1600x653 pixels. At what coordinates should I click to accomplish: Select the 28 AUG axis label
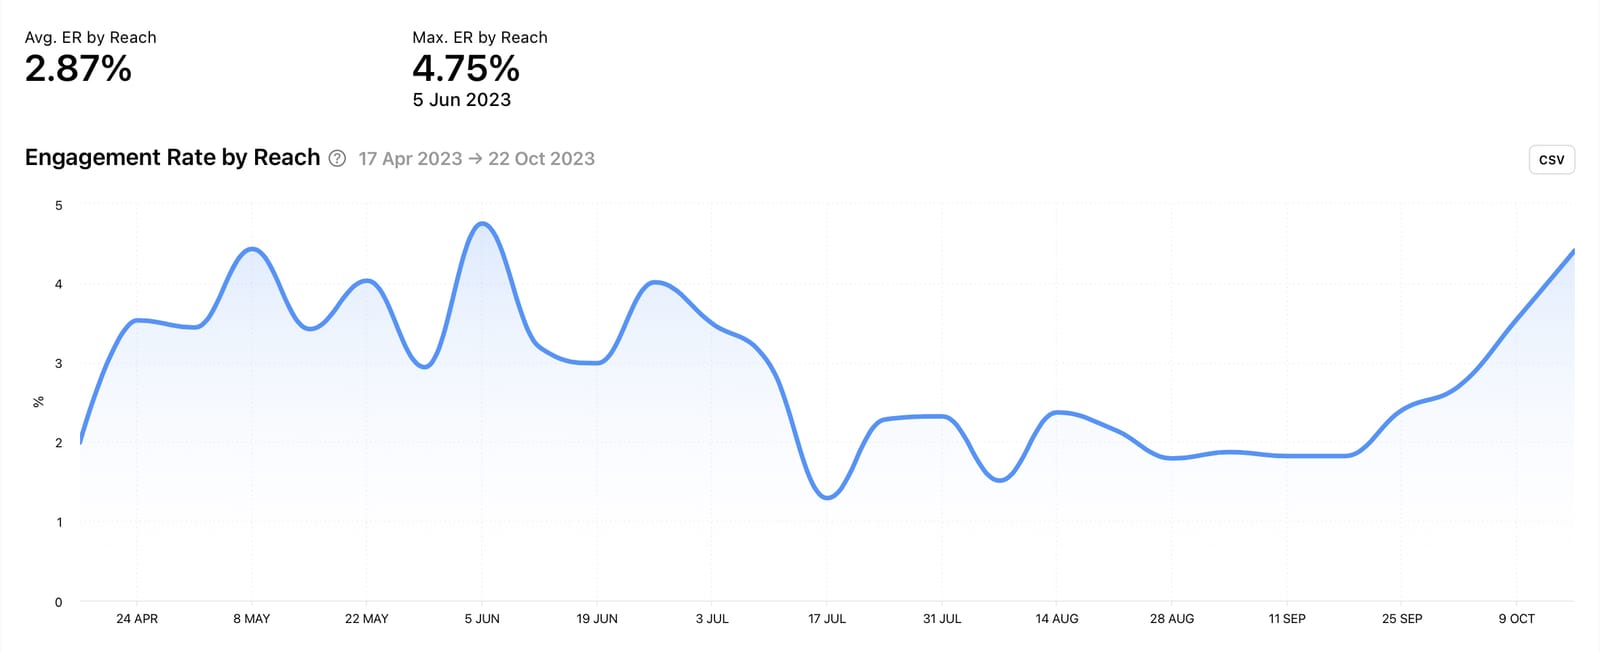tap(1173, 618)
